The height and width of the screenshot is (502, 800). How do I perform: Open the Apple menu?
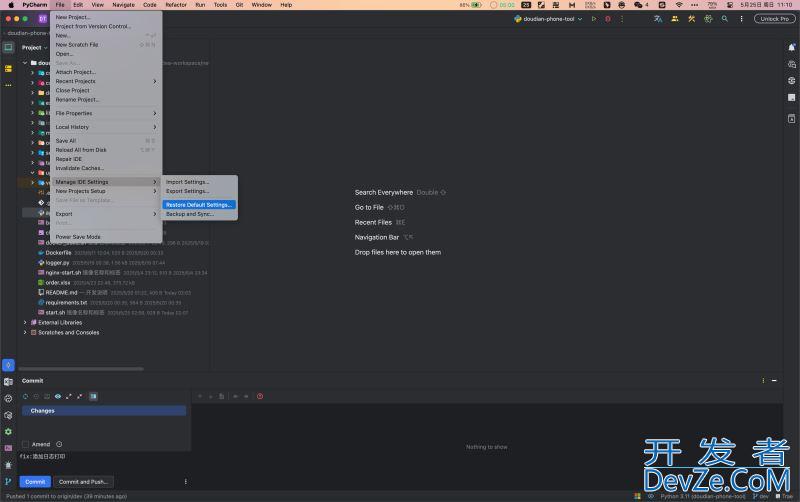point(11,5)
